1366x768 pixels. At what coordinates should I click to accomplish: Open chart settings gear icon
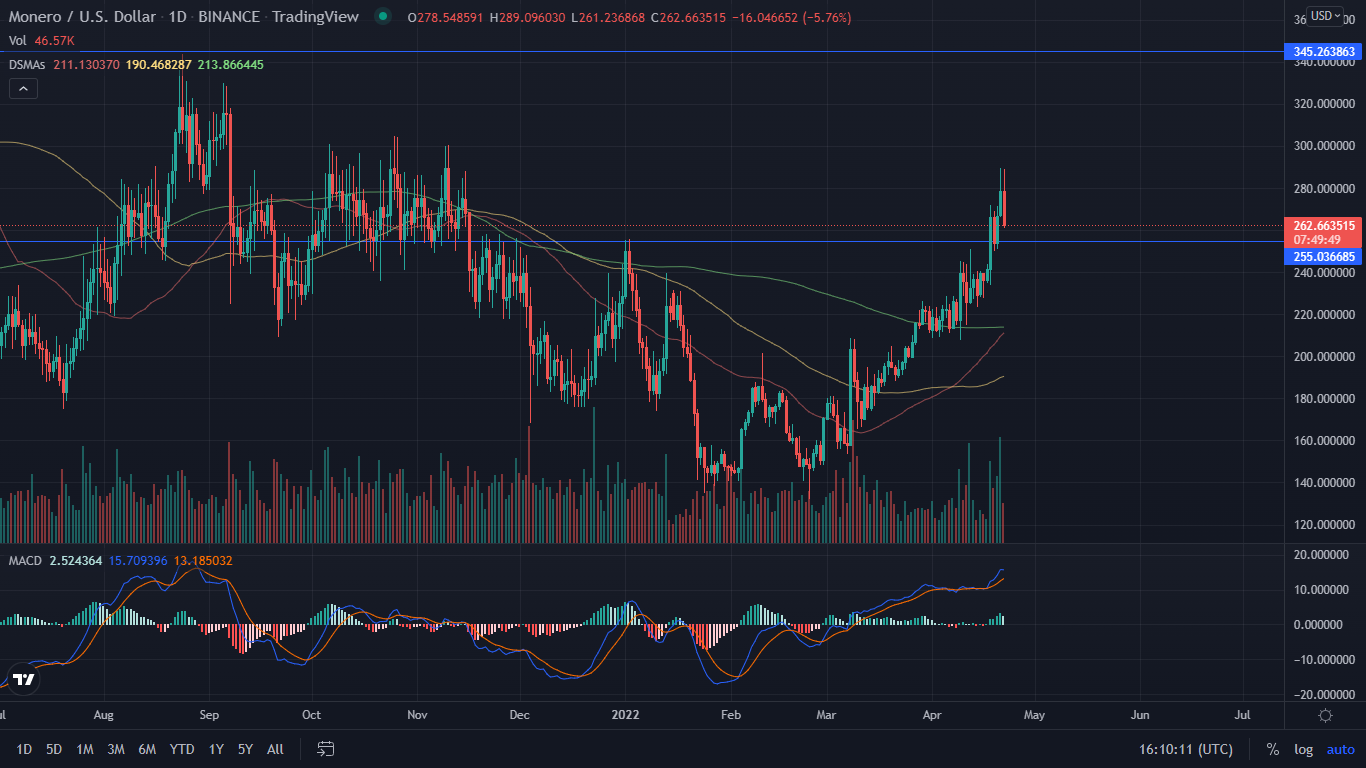coord(1325,715)
